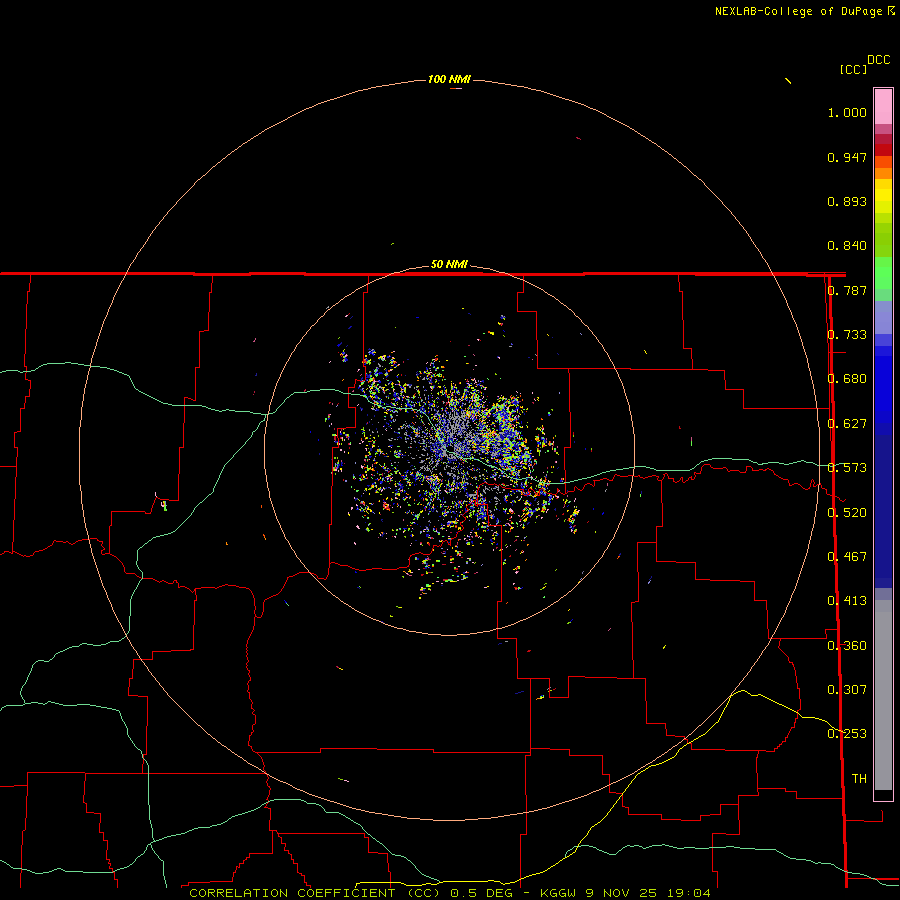
Task: Click the TH threshold label
Action: click(x=859, y=779)
